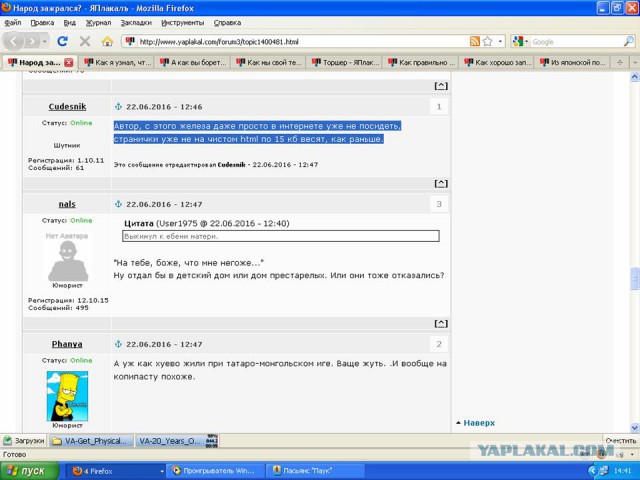Image resolution: width=640 pixels, height=480 pixels.
Task: Open Cudesnik's user profile link
Action: pos(67,107)
